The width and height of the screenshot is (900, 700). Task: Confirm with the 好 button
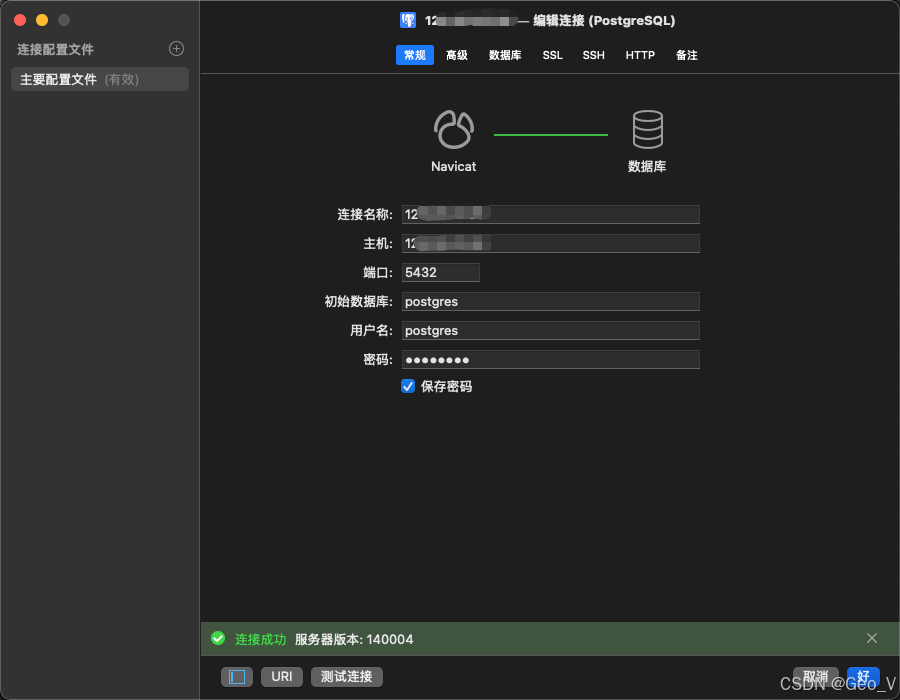point(863,676)
